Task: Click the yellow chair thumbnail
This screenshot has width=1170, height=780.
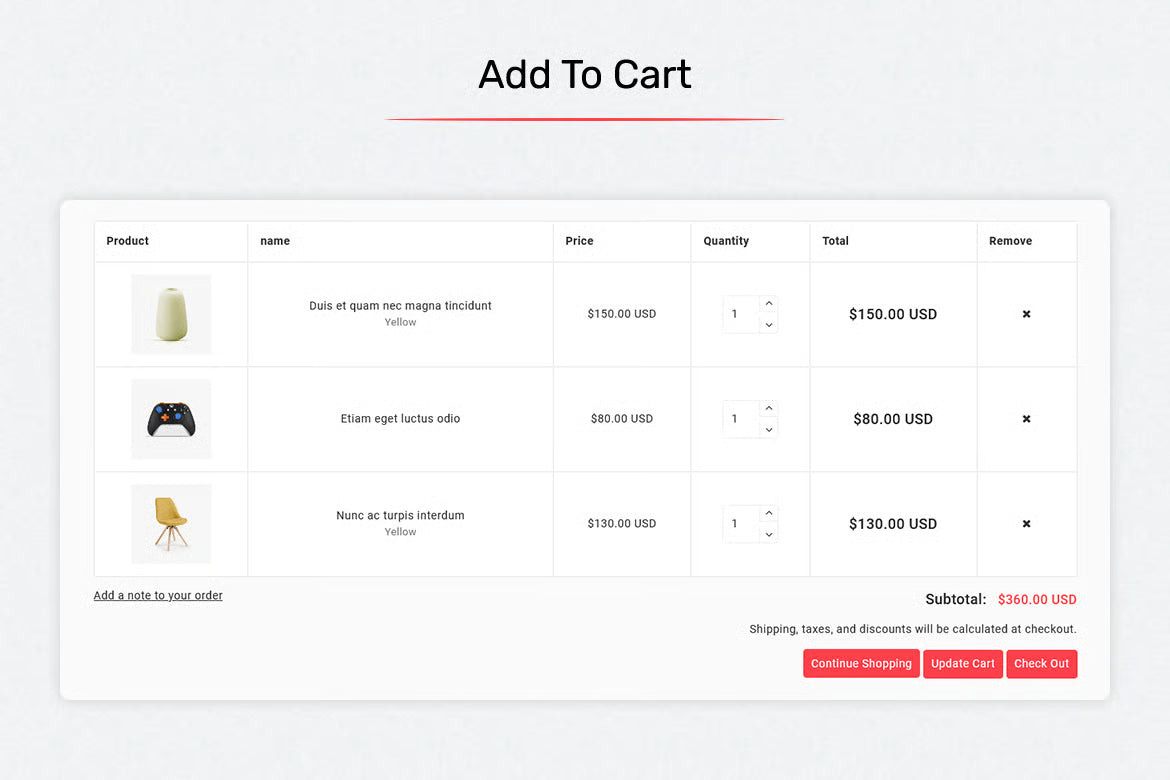Action: point(170,523)
